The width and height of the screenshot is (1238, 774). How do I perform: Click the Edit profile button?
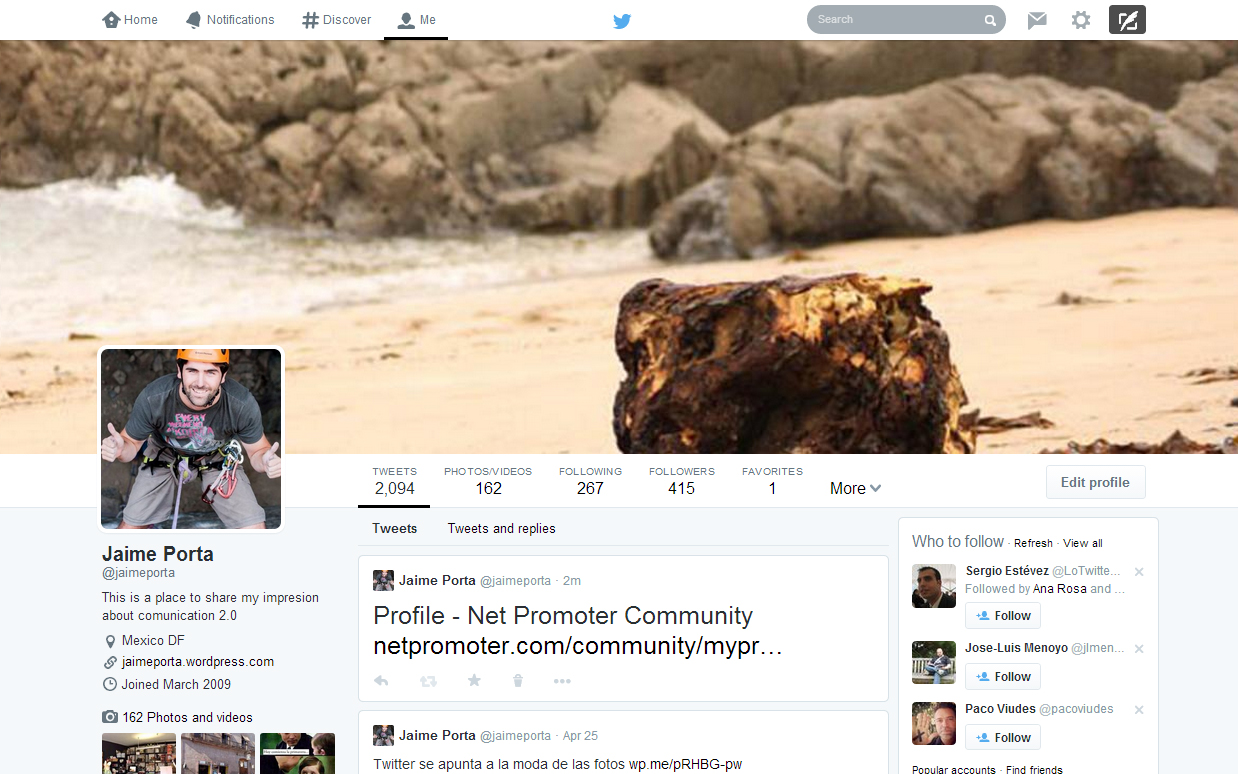[x=1095, y=482]
